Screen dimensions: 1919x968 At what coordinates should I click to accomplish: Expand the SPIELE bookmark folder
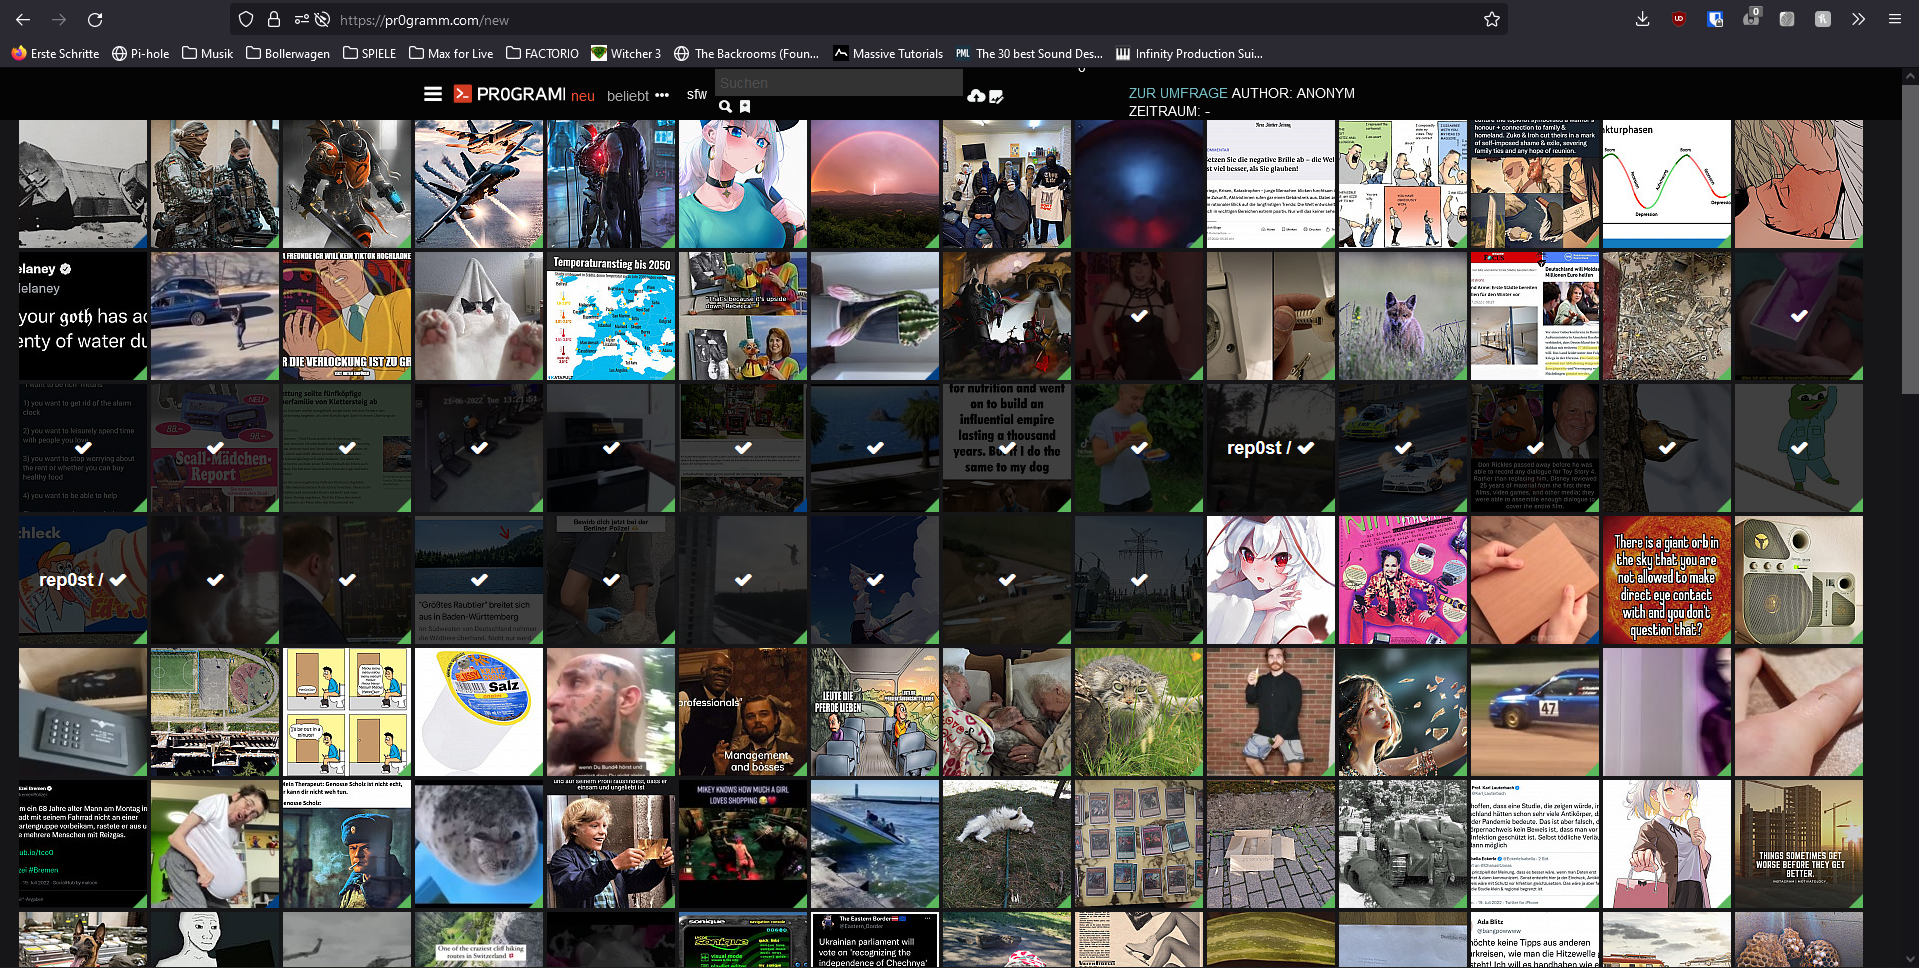[x=370, y=53]
